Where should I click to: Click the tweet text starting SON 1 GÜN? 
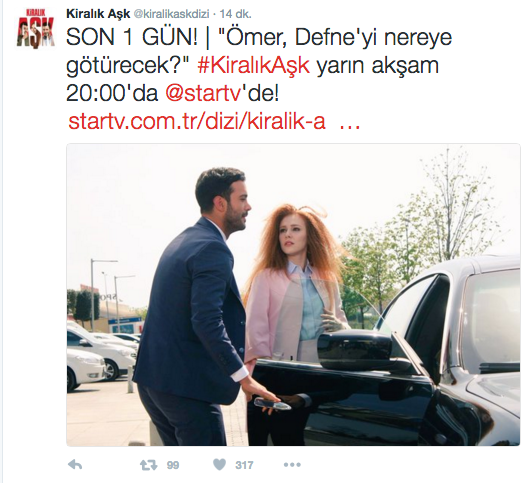click(x=259, y=66)
